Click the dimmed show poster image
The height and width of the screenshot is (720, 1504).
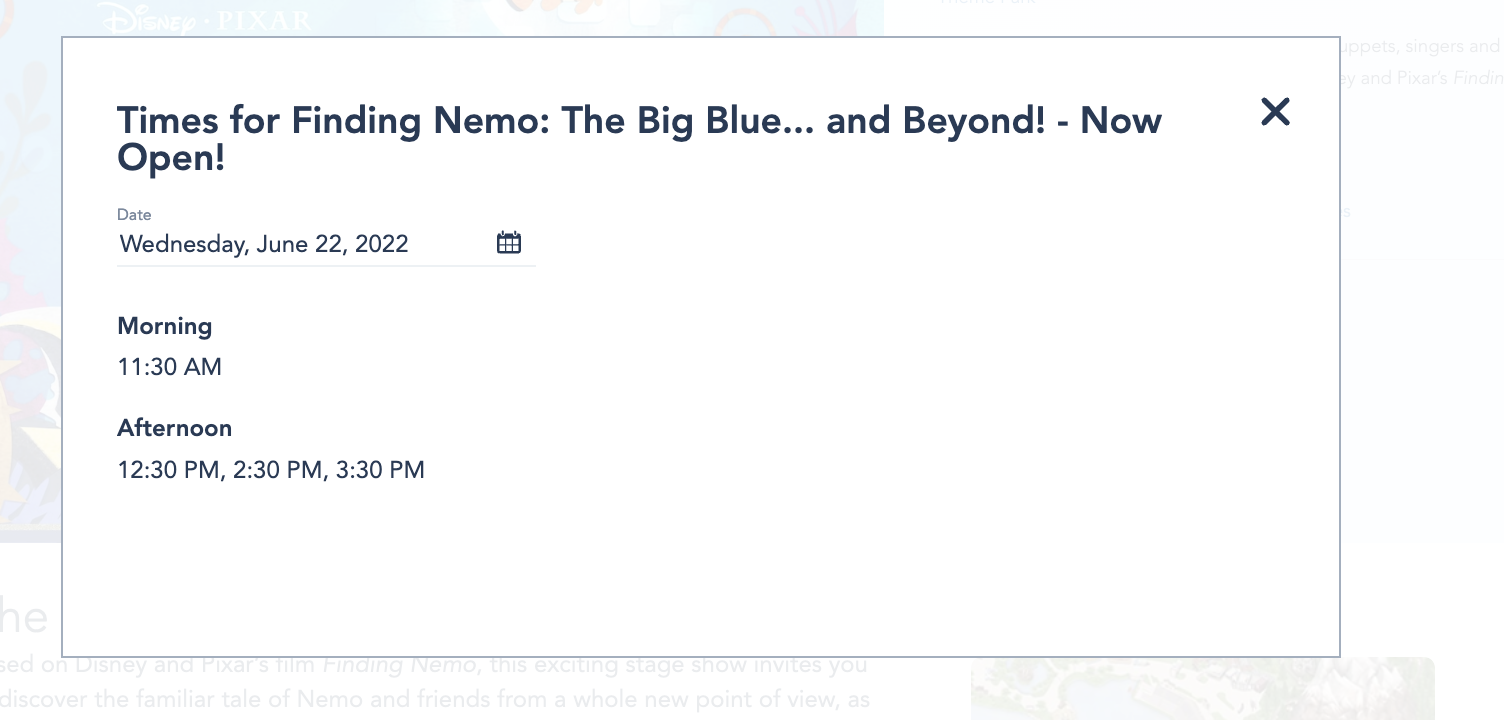tap(30, 300)
